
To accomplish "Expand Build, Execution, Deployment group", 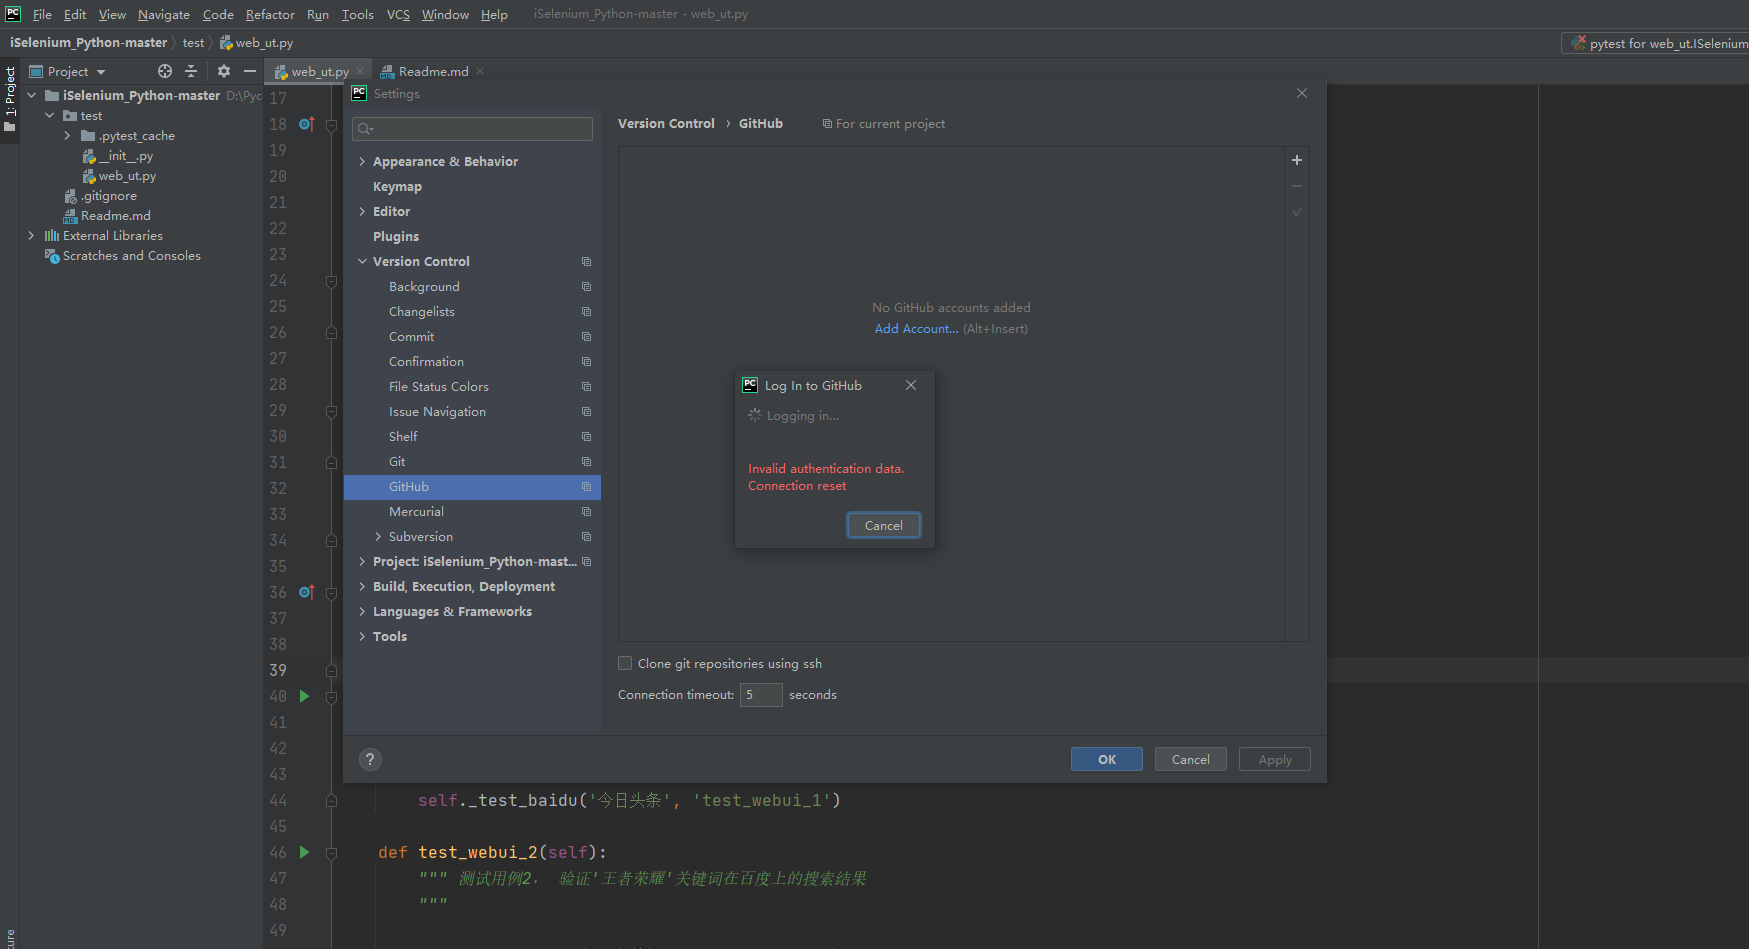I will point(362,587).
